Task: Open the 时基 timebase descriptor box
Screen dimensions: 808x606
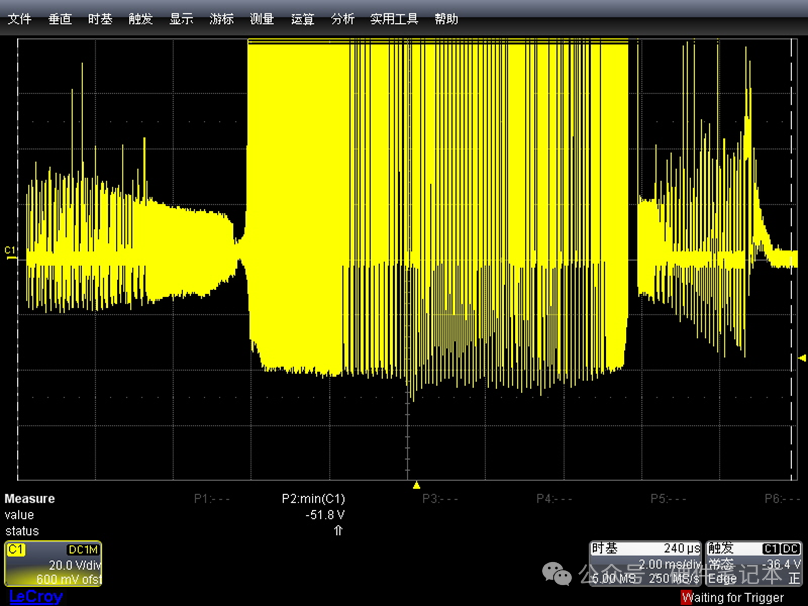Action: (645, 564)
